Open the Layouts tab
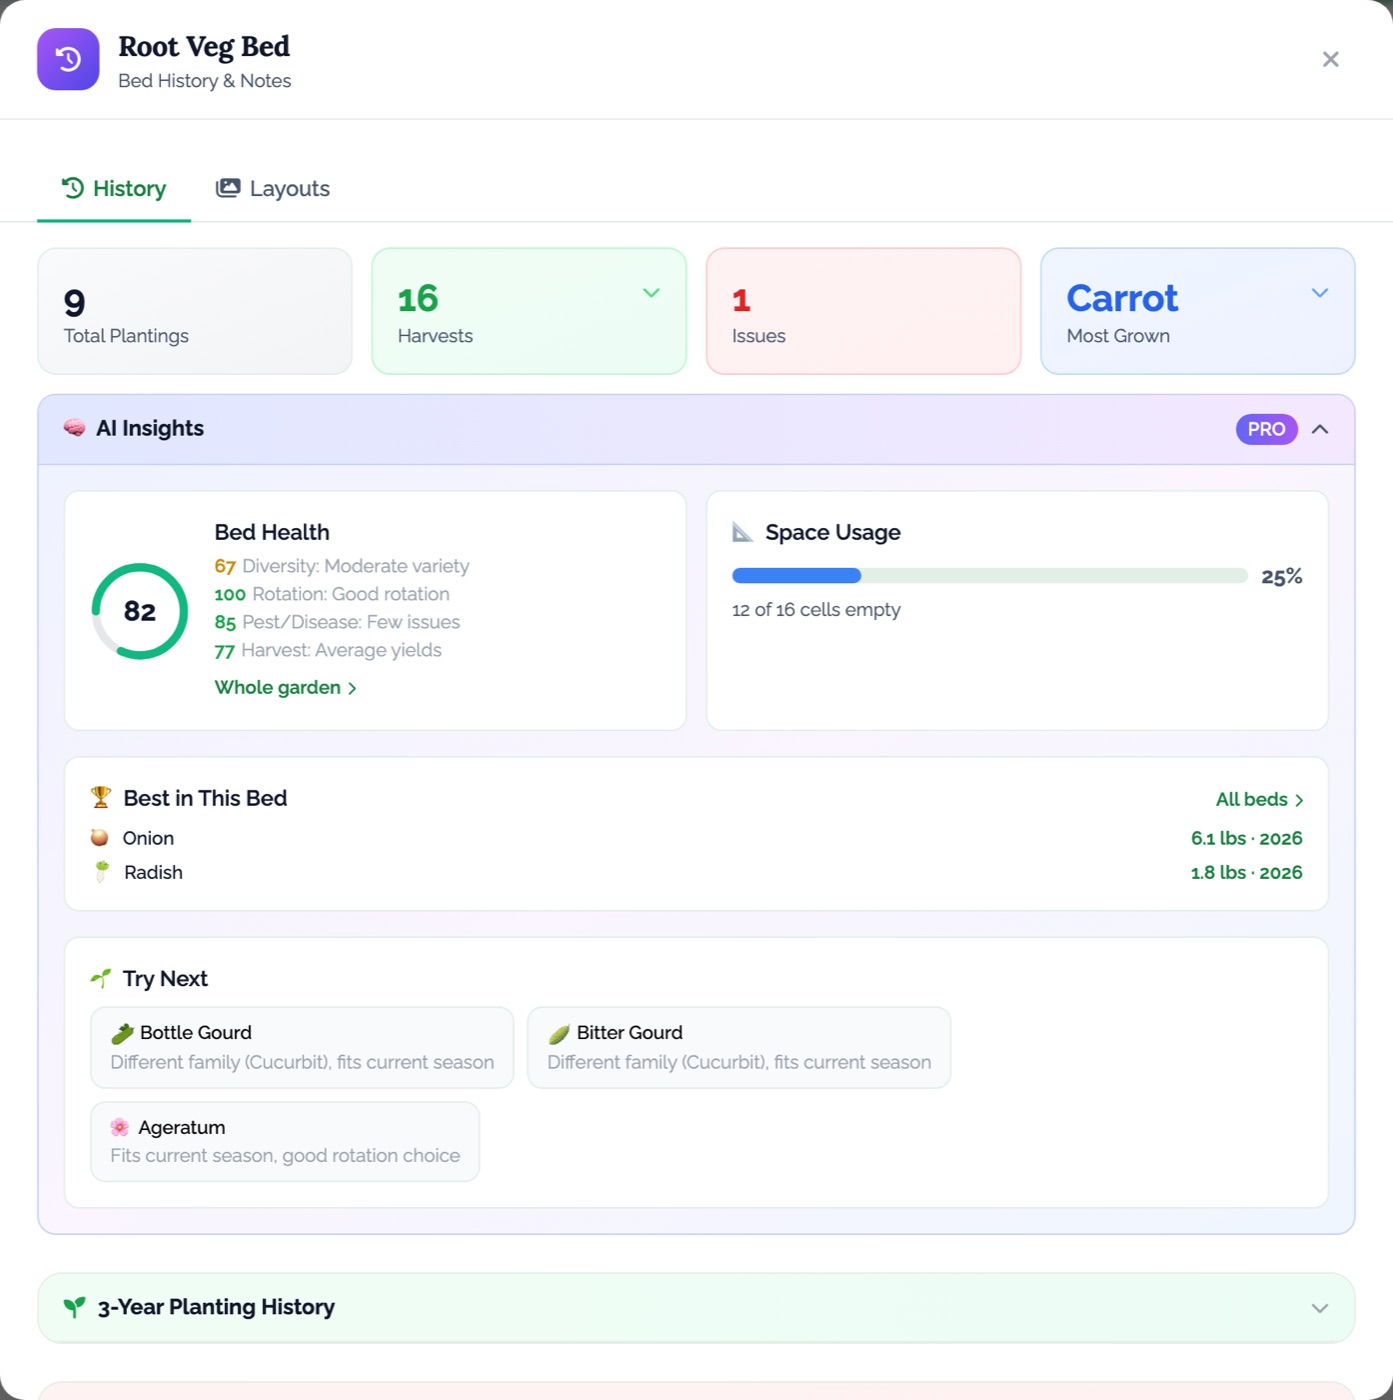 pos(273,189)
